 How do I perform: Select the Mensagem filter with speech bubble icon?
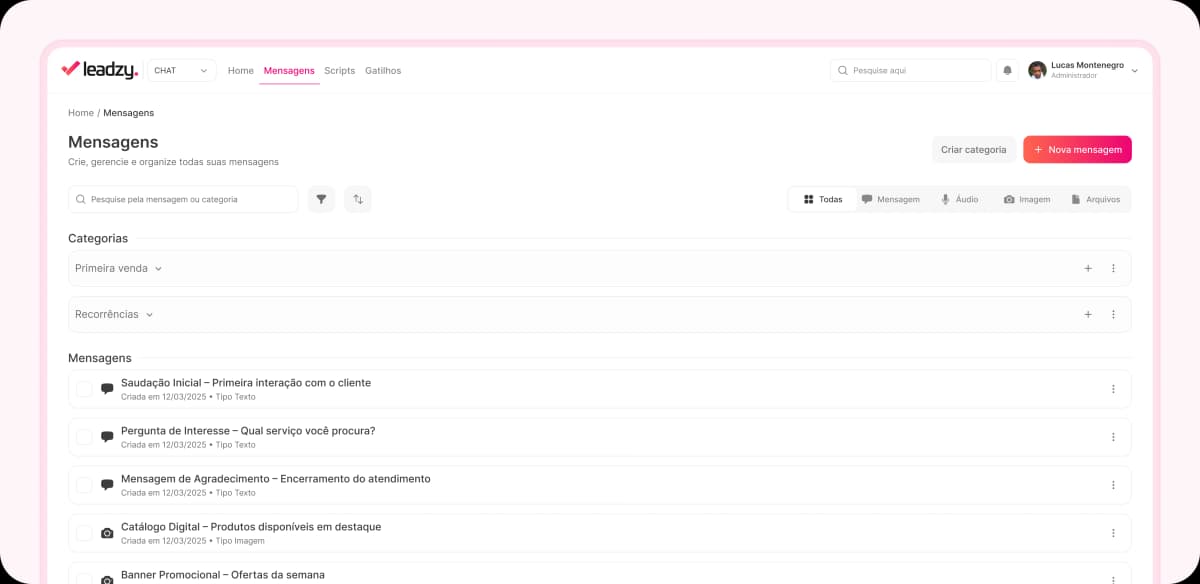(890, 199)
